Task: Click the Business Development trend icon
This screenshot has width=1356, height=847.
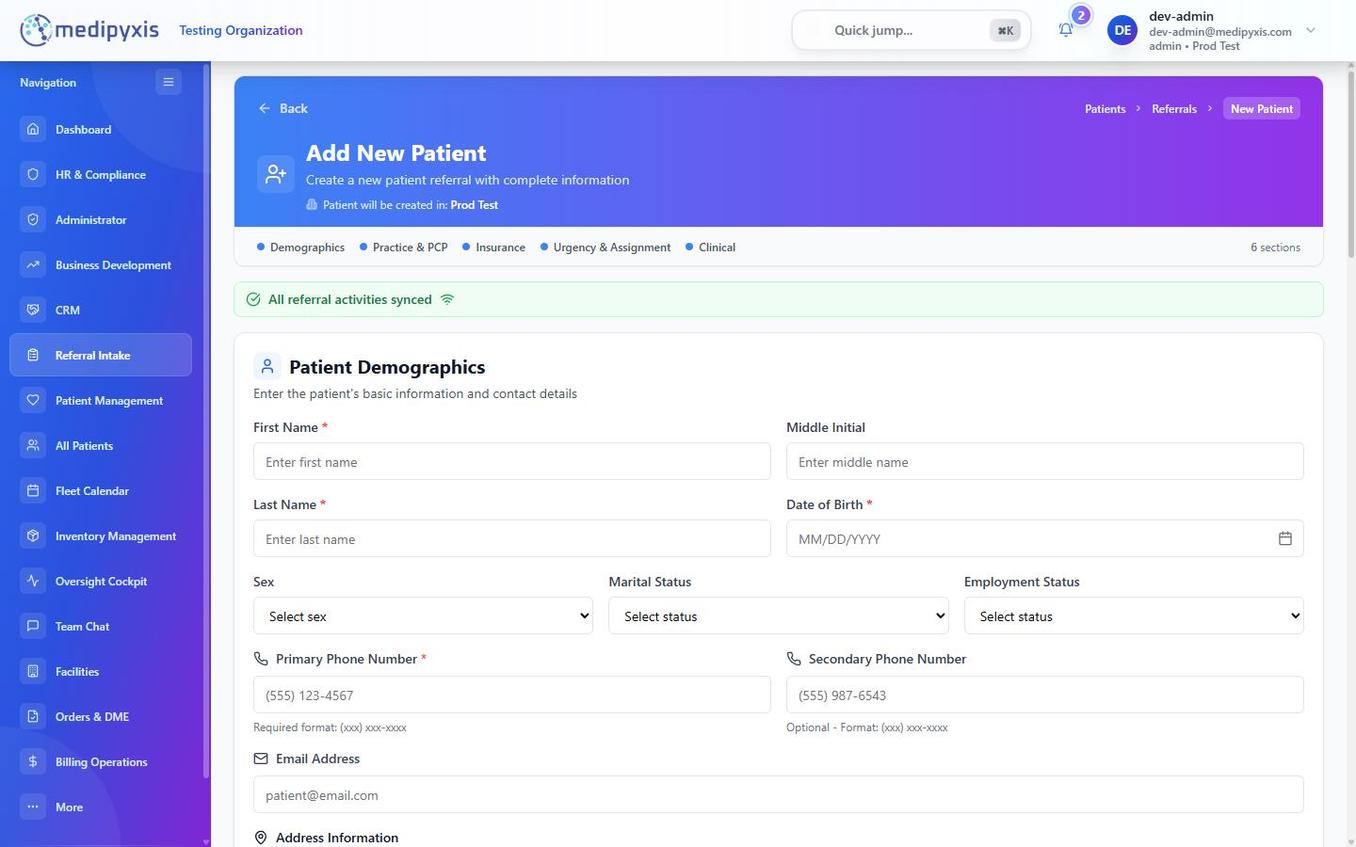Action: [33, 265]
